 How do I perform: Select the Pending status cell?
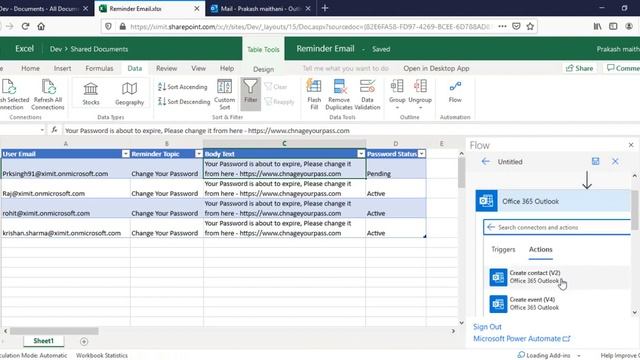[396, 169]
